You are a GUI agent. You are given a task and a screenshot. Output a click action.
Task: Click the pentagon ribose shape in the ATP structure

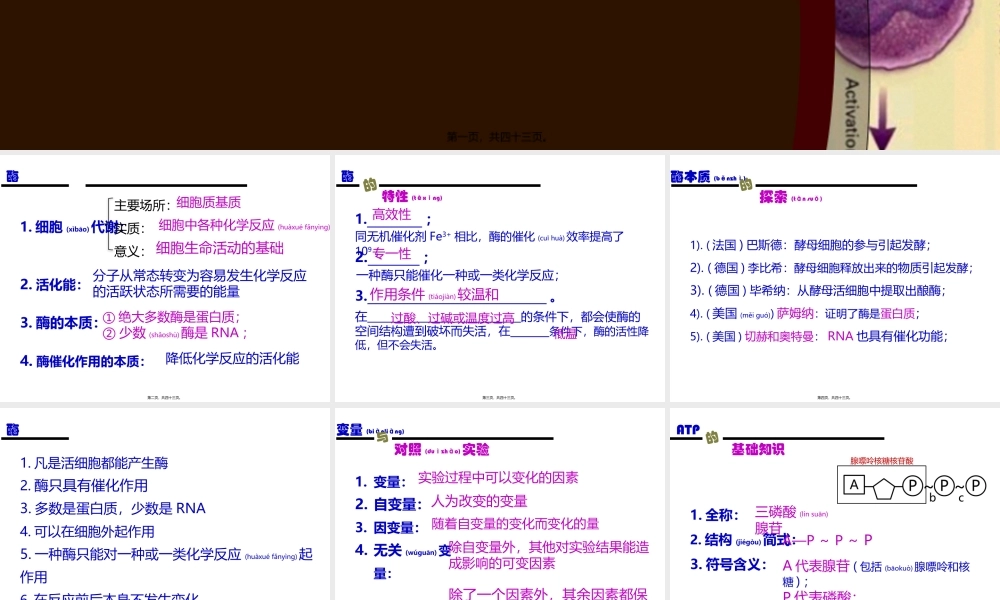(884, 487)
